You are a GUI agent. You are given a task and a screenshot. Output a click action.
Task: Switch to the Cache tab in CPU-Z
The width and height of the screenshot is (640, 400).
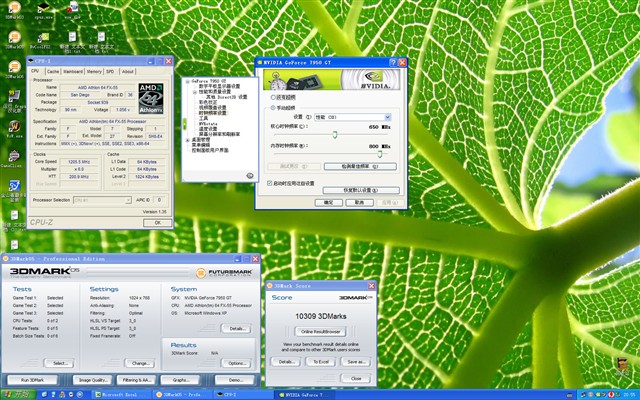pos(53,71)
